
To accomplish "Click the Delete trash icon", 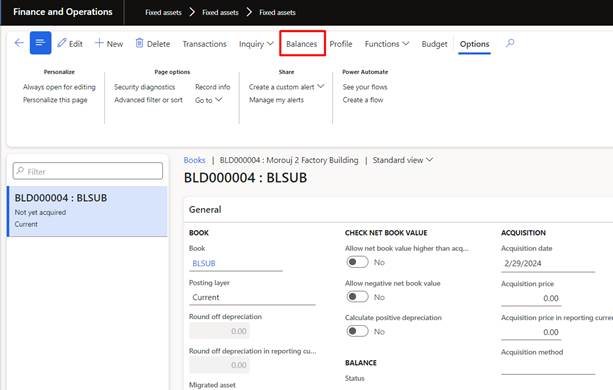I will click(139, 43).
